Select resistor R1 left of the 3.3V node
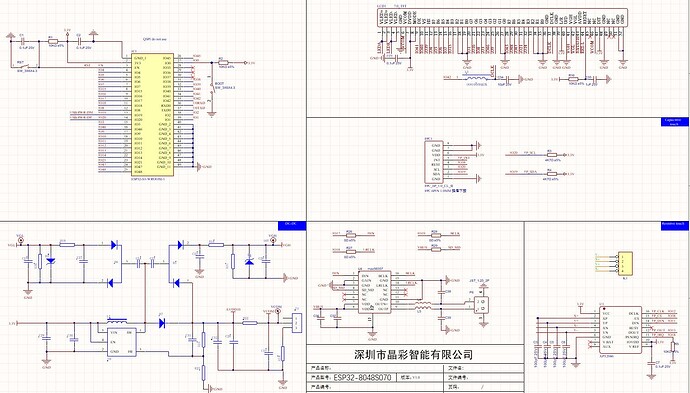 [x=54, y=41]
